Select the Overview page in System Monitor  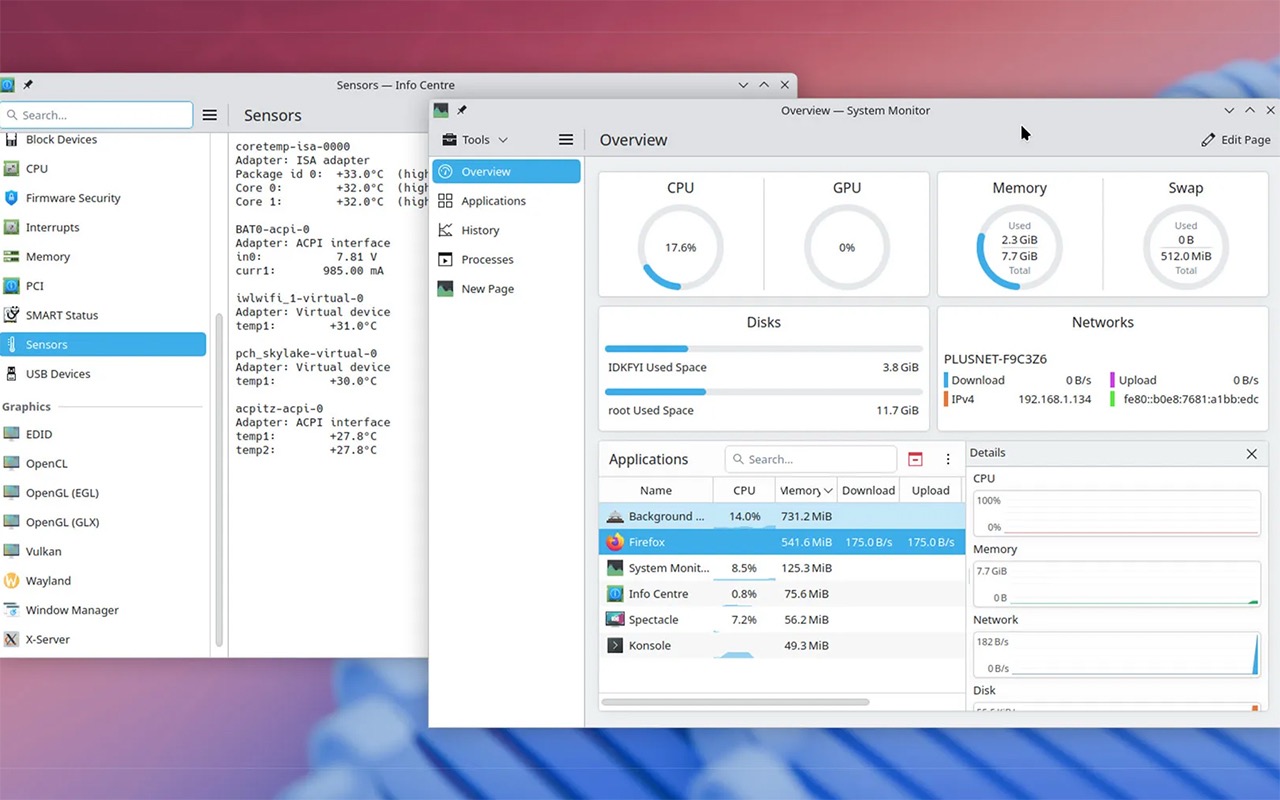click(x=506, y=172)
